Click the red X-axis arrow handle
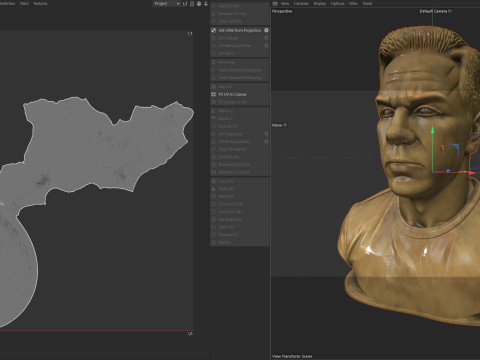 click(x=472, y=173)
